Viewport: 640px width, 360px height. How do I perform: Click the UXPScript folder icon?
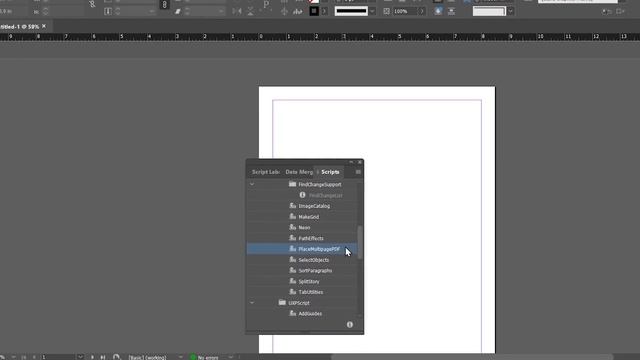coord(282,303)
